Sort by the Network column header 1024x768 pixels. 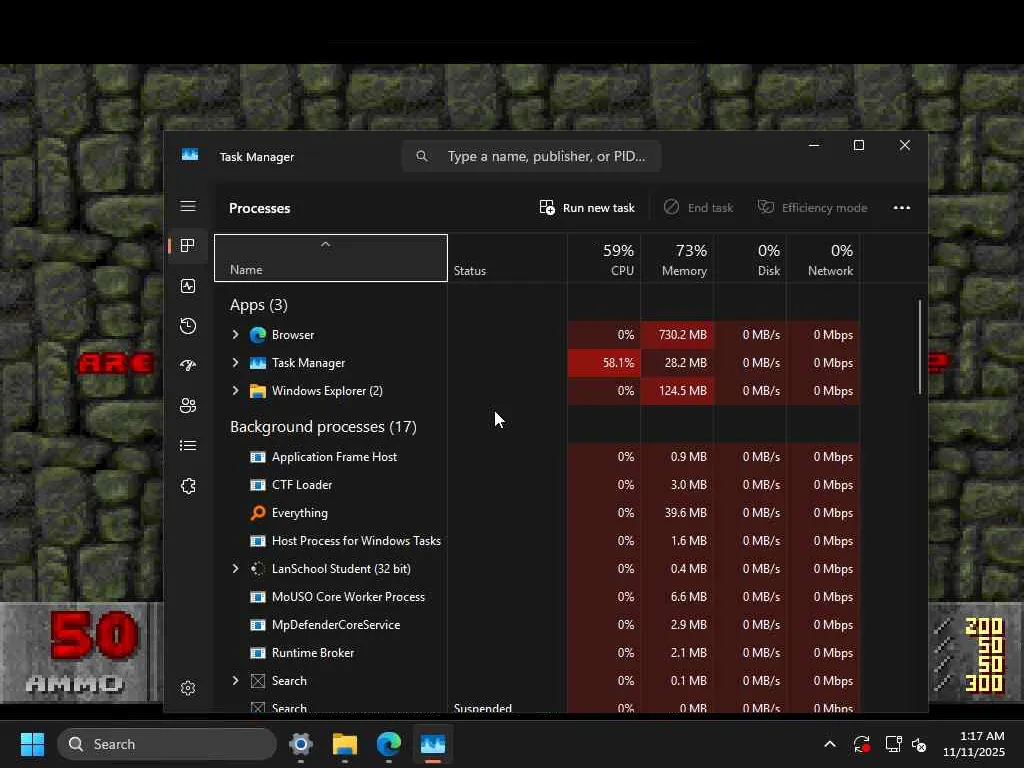pyautogui.click(x=824, y=258)
